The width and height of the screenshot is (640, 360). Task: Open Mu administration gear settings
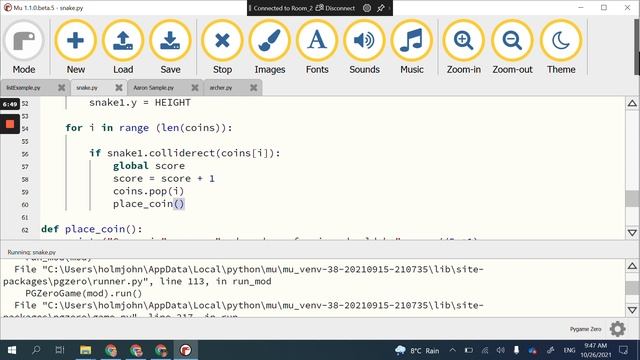(618, 329)
